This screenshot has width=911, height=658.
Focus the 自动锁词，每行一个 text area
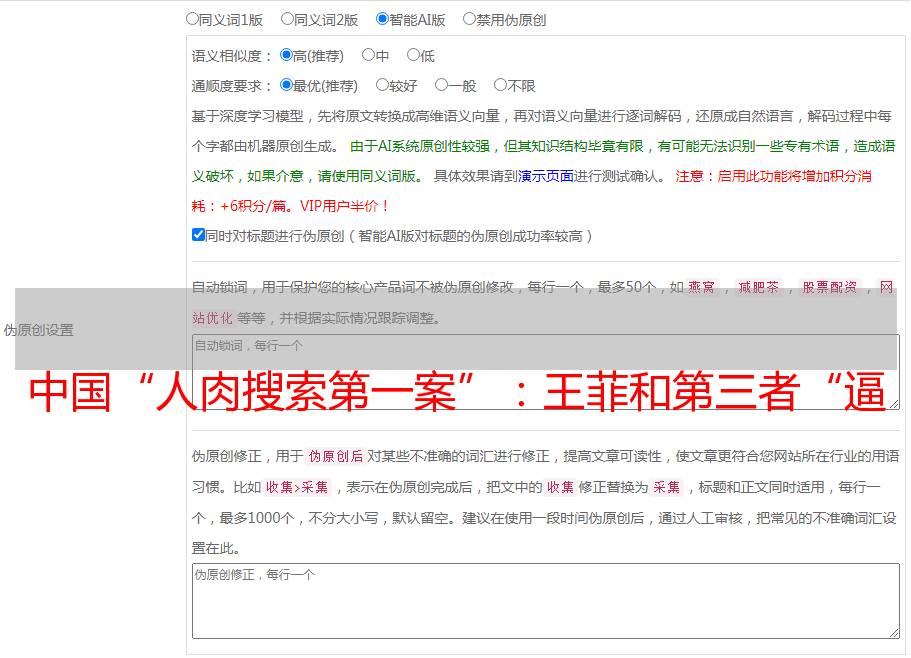pos(546,372)
